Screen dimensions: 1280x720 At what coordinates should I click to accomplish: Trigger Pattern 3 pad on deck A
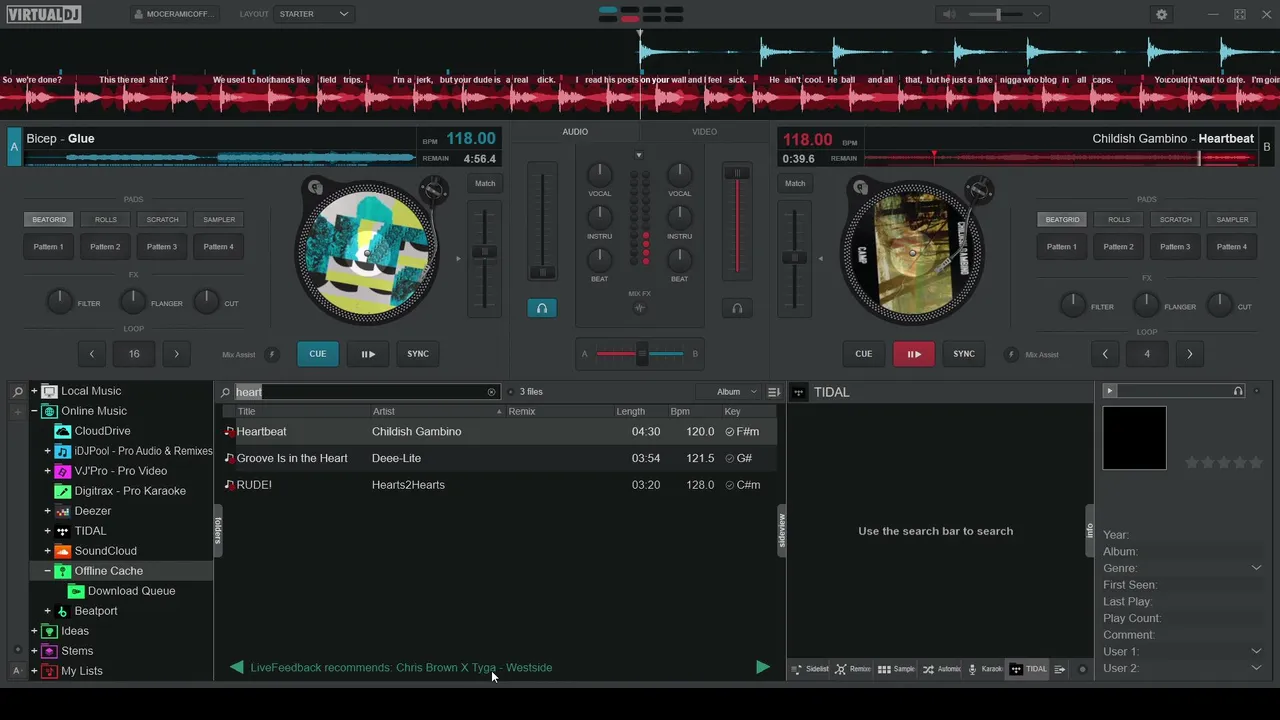tap(162, 247)
